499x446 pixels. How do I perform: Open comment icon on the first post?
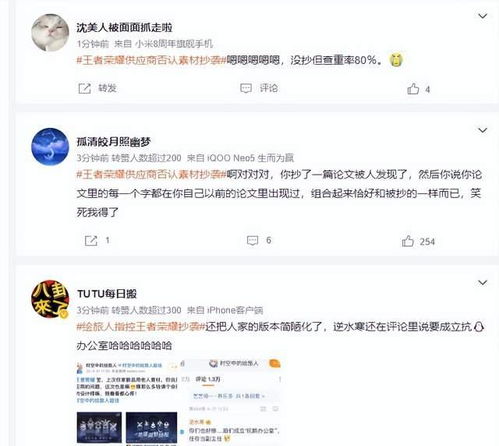click(x=246, y=88)
